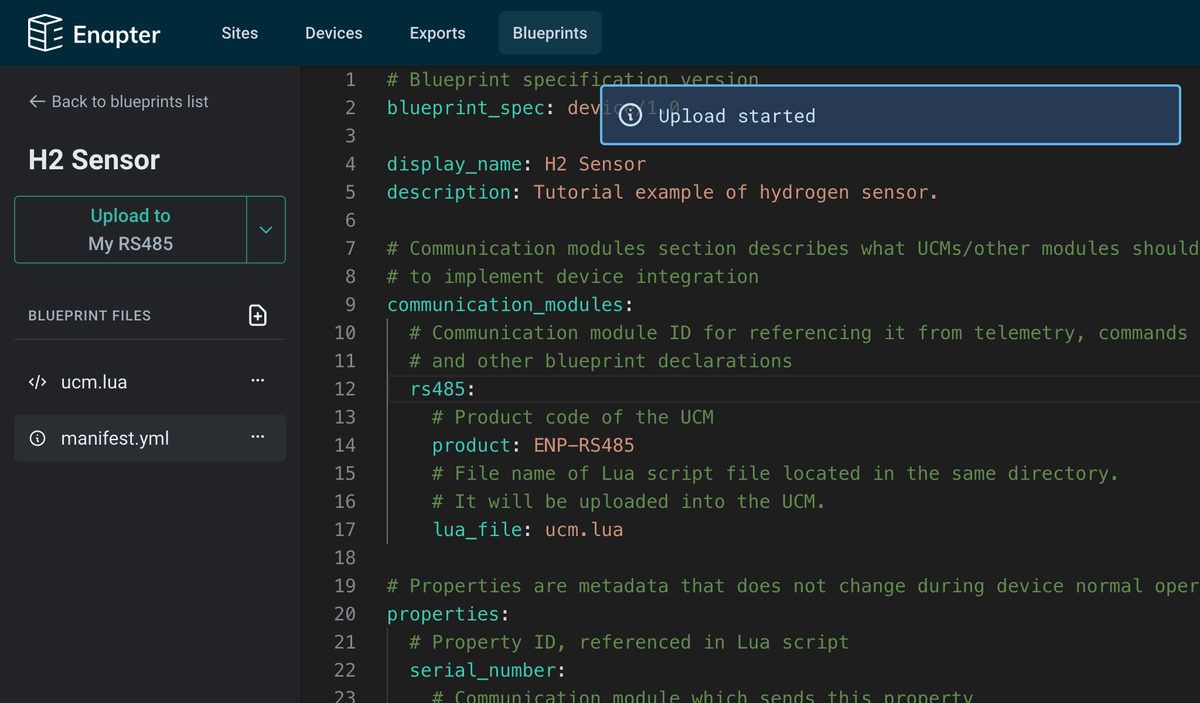Click the info icon beside manifest.yml
The height and width of the screenshot is (703, 1200).
(37, 437)
